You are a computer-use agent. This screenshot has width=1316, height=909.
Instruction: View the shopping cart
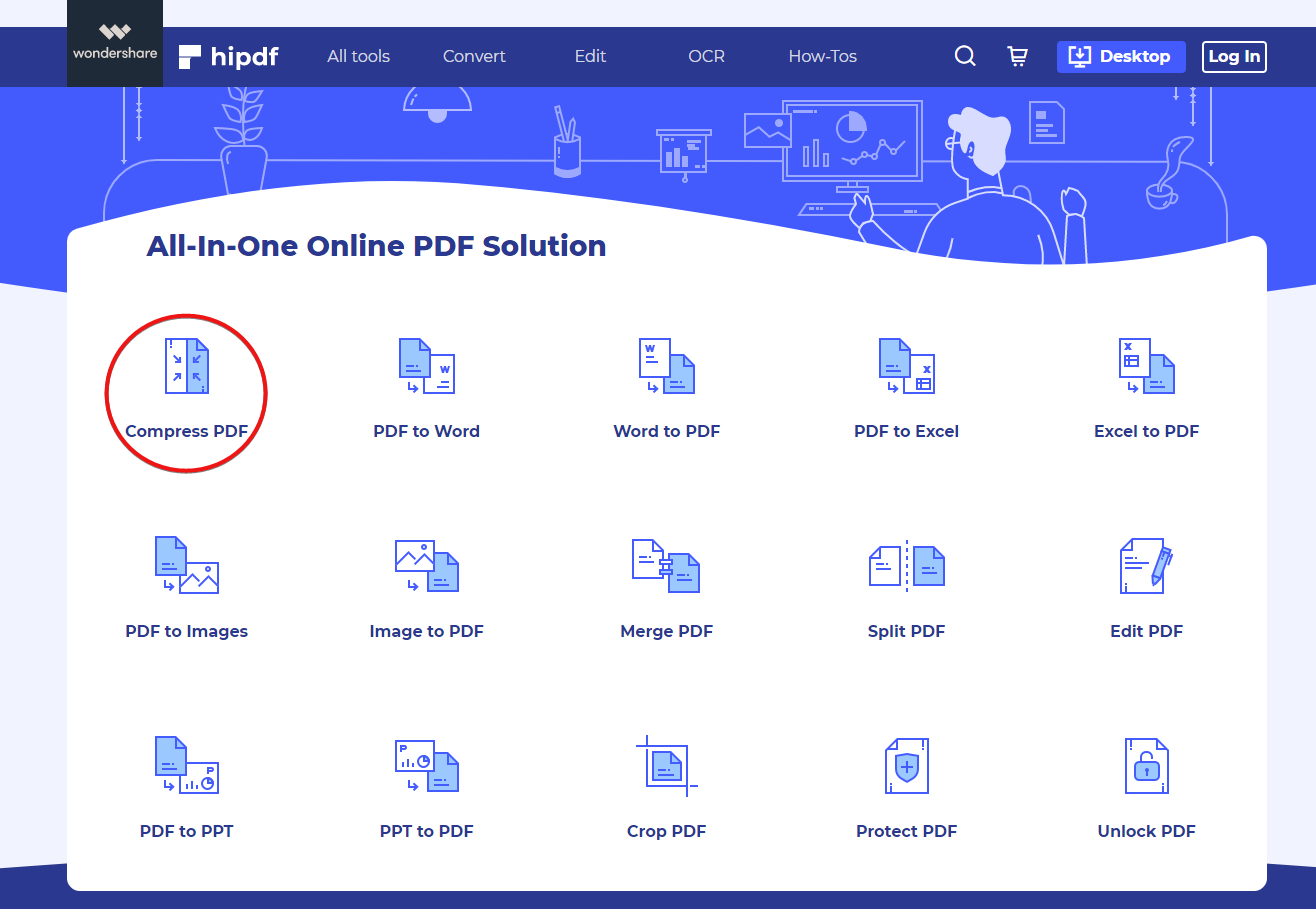1018,57
